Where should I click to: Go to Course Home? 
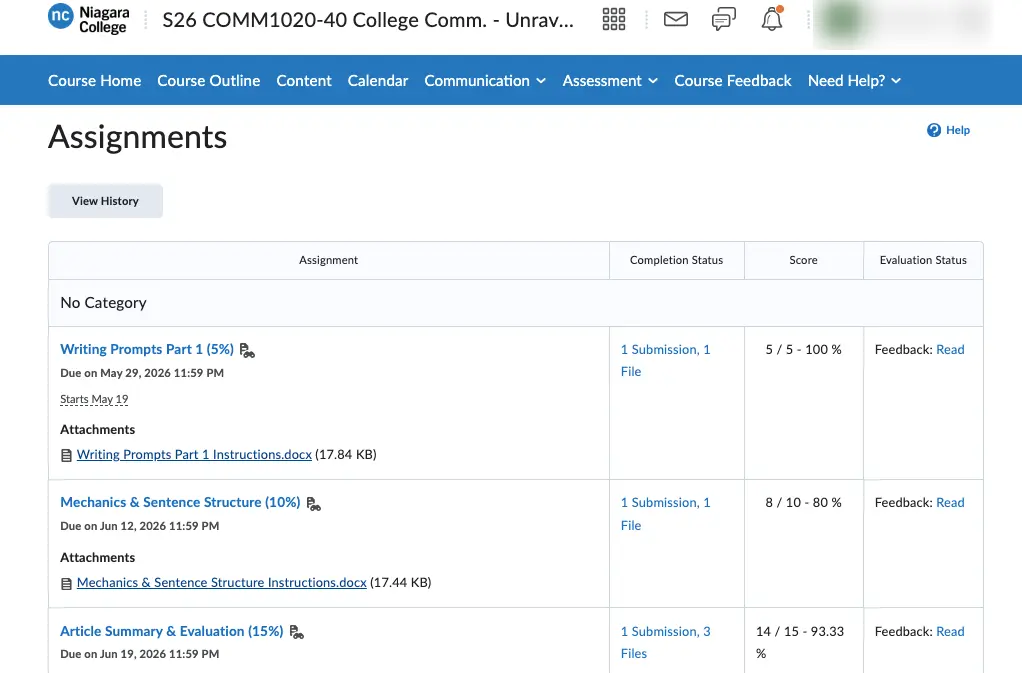(95, 81)
